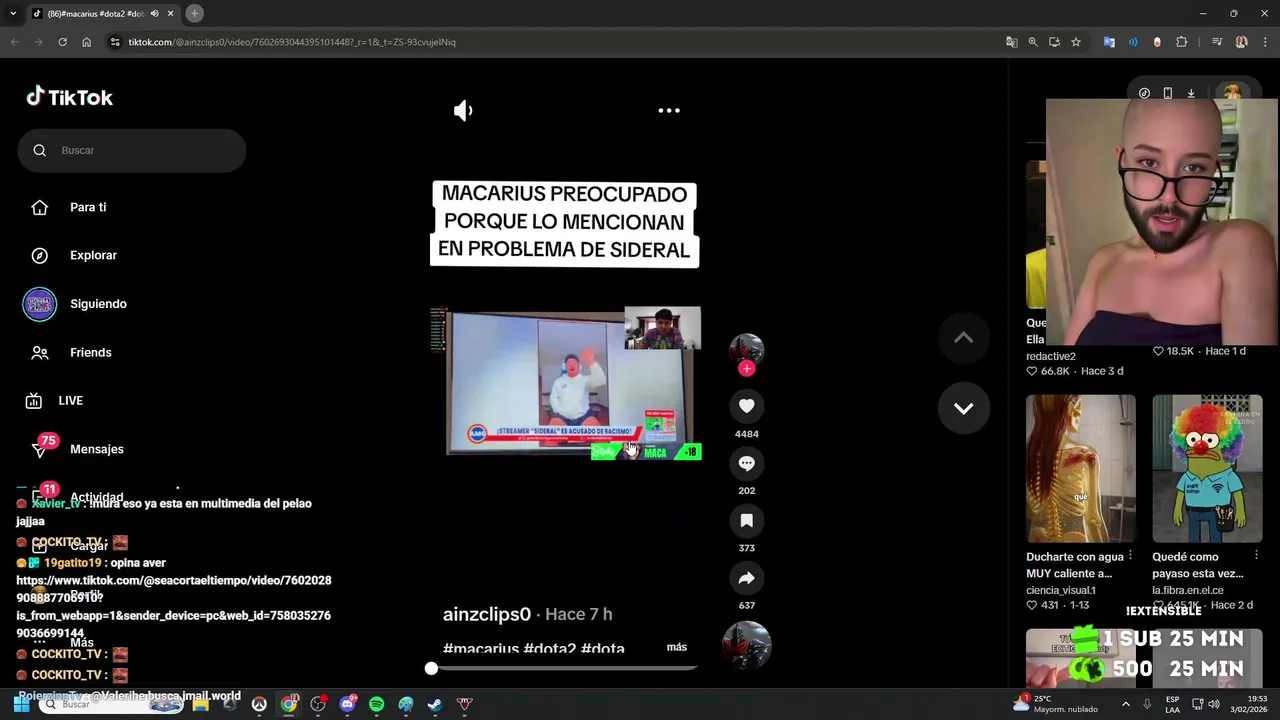Click the TikTok logo

69,97
